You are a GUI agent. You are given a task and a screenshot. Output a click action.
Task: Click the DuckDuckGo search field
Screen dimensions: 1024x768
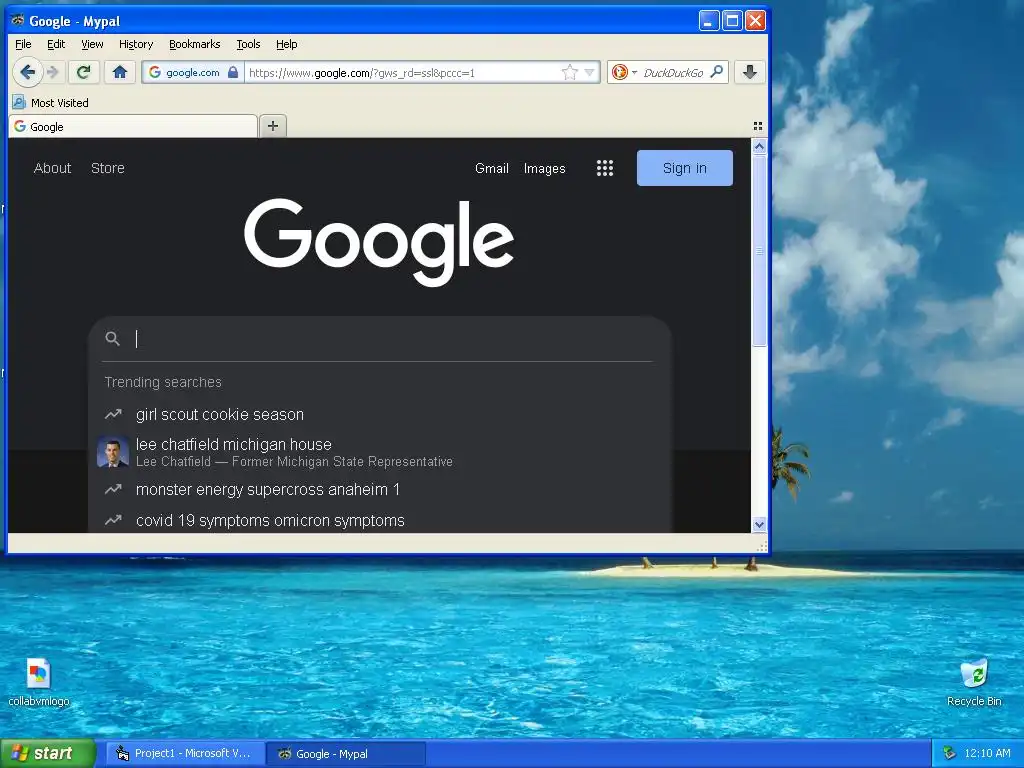(673, 72)
